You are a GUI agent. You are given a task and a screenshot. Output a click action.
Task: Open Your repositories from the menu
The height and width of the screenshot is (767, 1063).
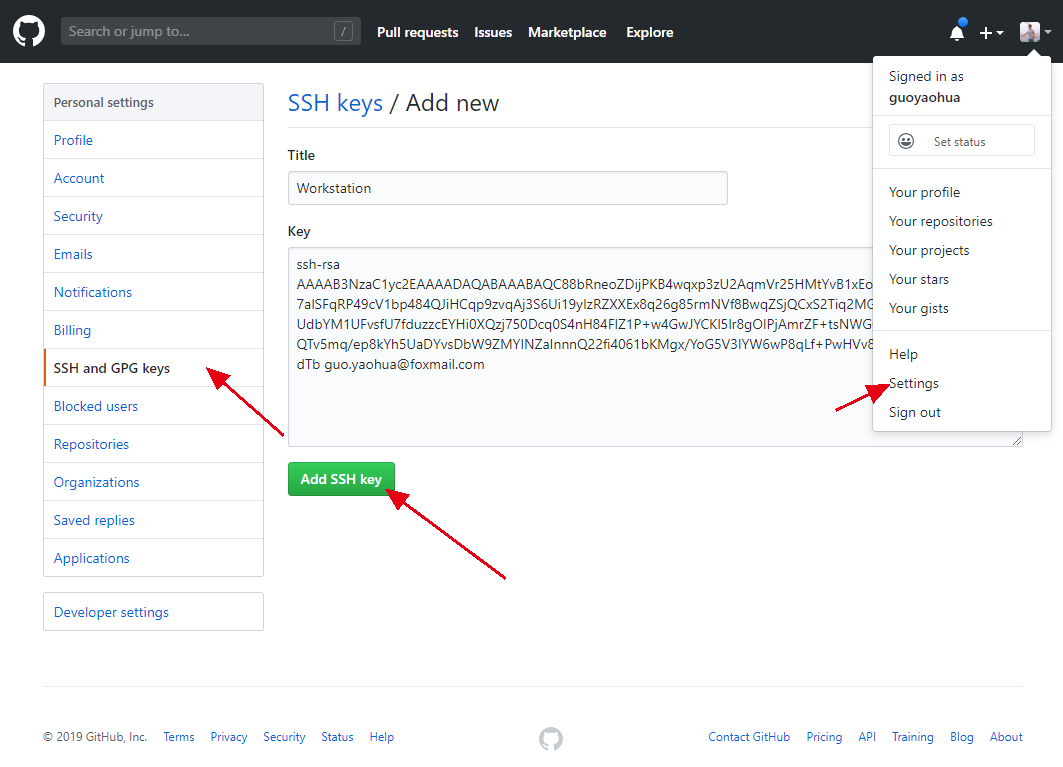(941, 221)
